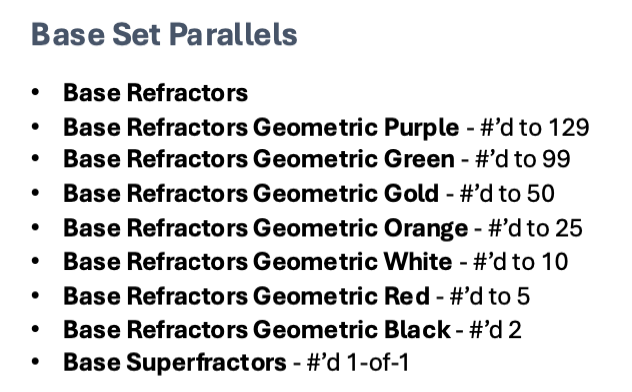Viewport: 632px width, 392px height.
Task: Click the "#'d to 25" text
Action: pyautogui.click(x=535, y=228)
